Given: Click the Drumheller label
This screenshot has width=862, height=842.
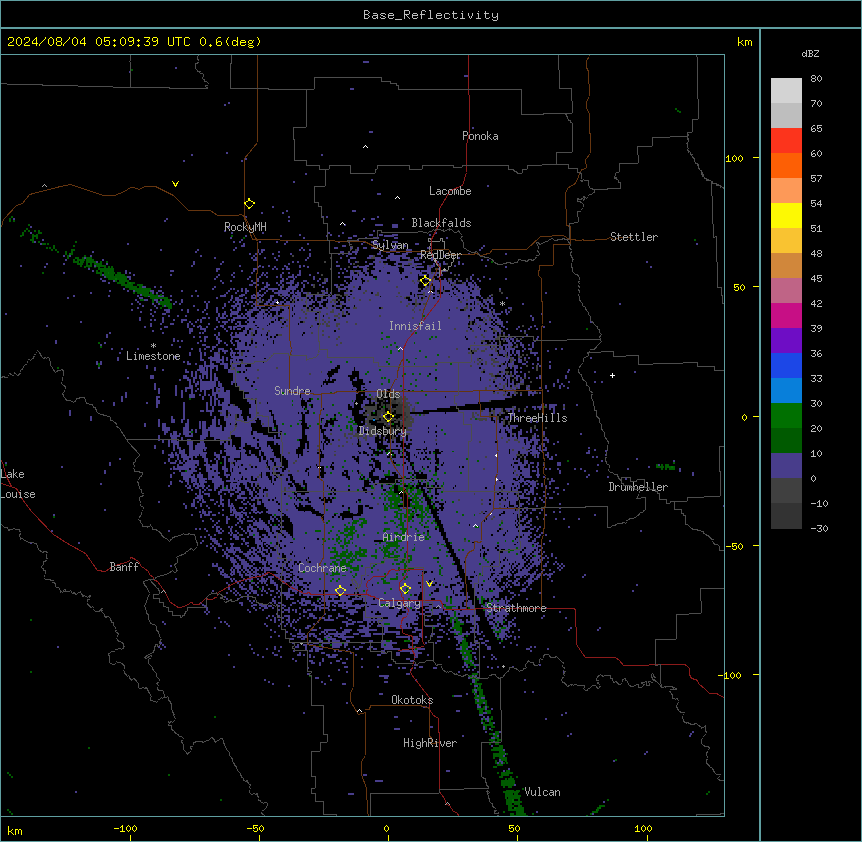Looking at the screenshot, I should (638, 487).
